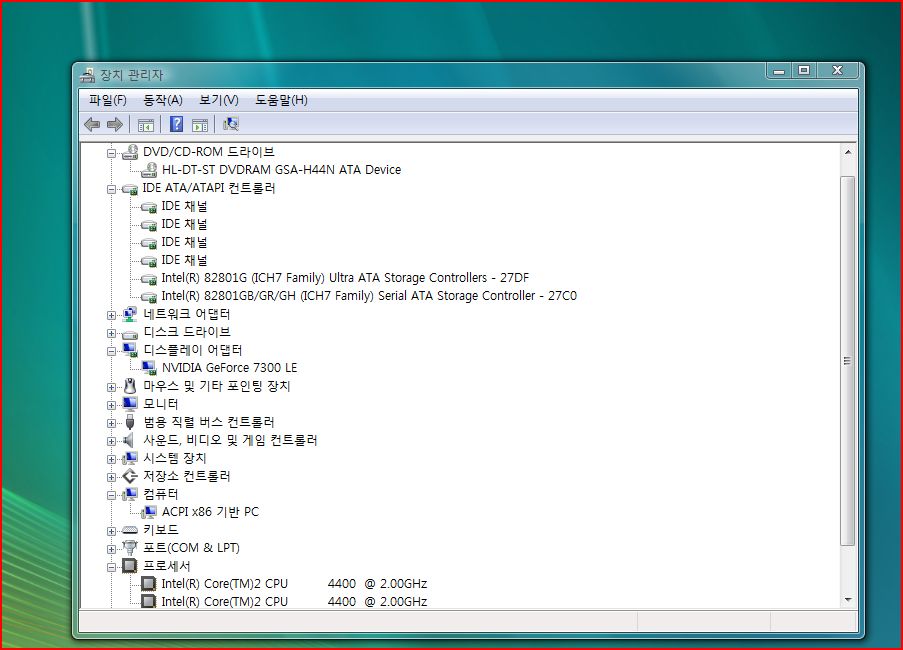Click the scrollbar up arrow
Viewport: 903px width, 650px height.
pos(848,152)
